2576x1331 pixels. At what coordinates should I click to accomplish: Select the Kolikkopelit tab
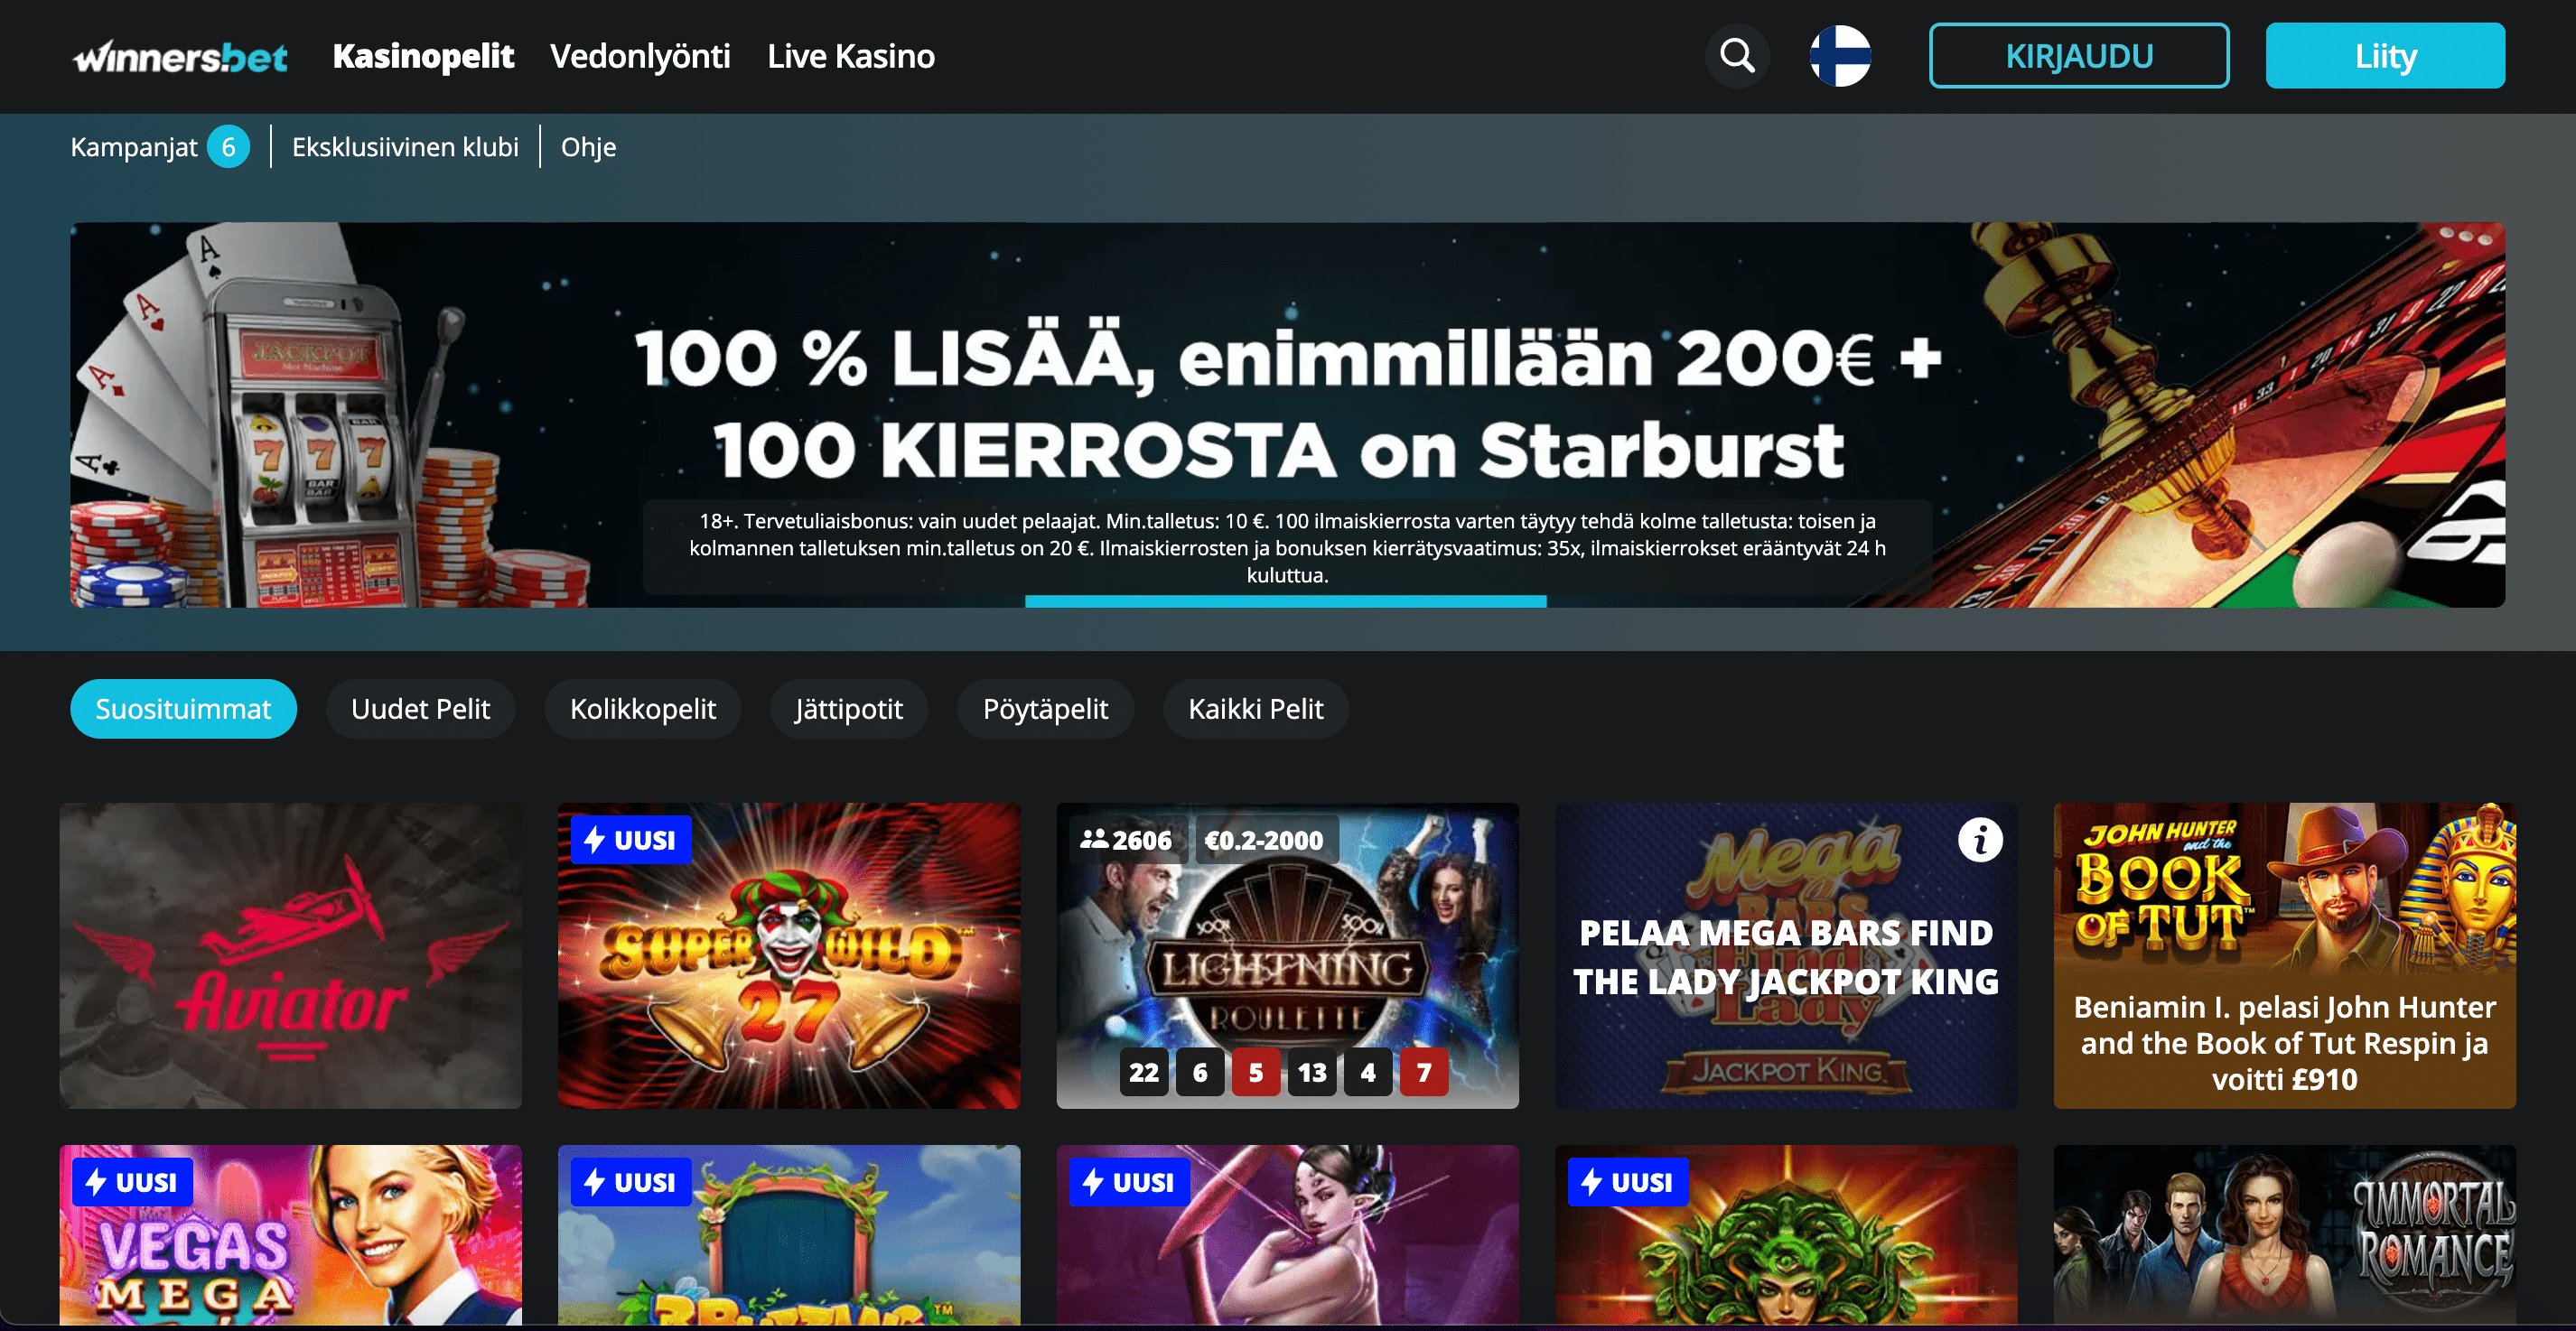[x=643, y=709]
